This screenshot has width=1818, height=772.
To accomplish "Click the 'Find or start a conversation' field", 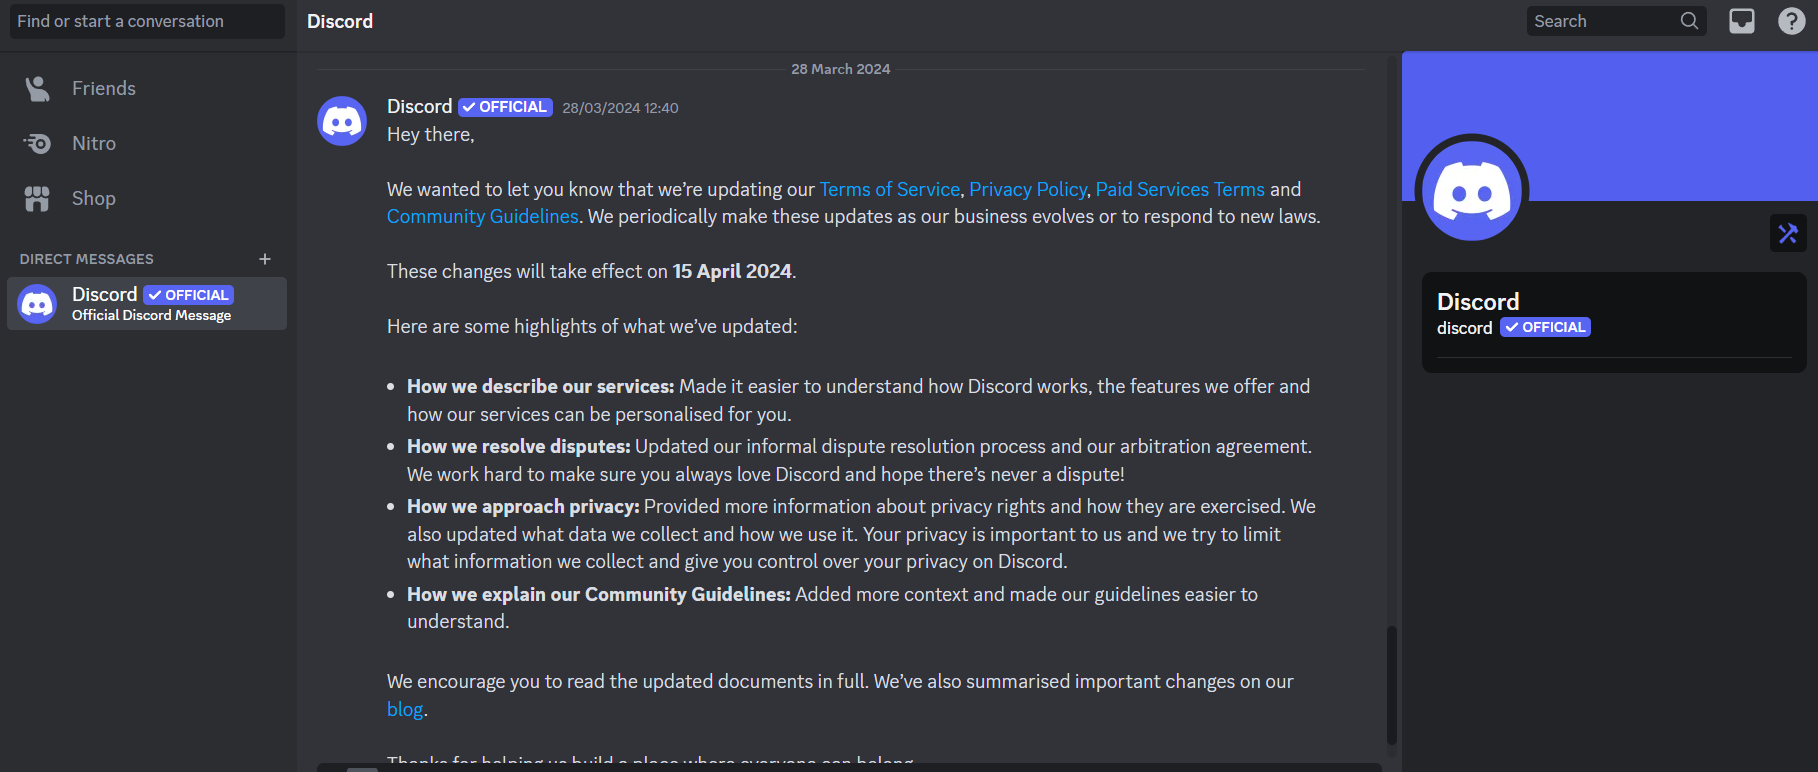I will click(146, 21).
